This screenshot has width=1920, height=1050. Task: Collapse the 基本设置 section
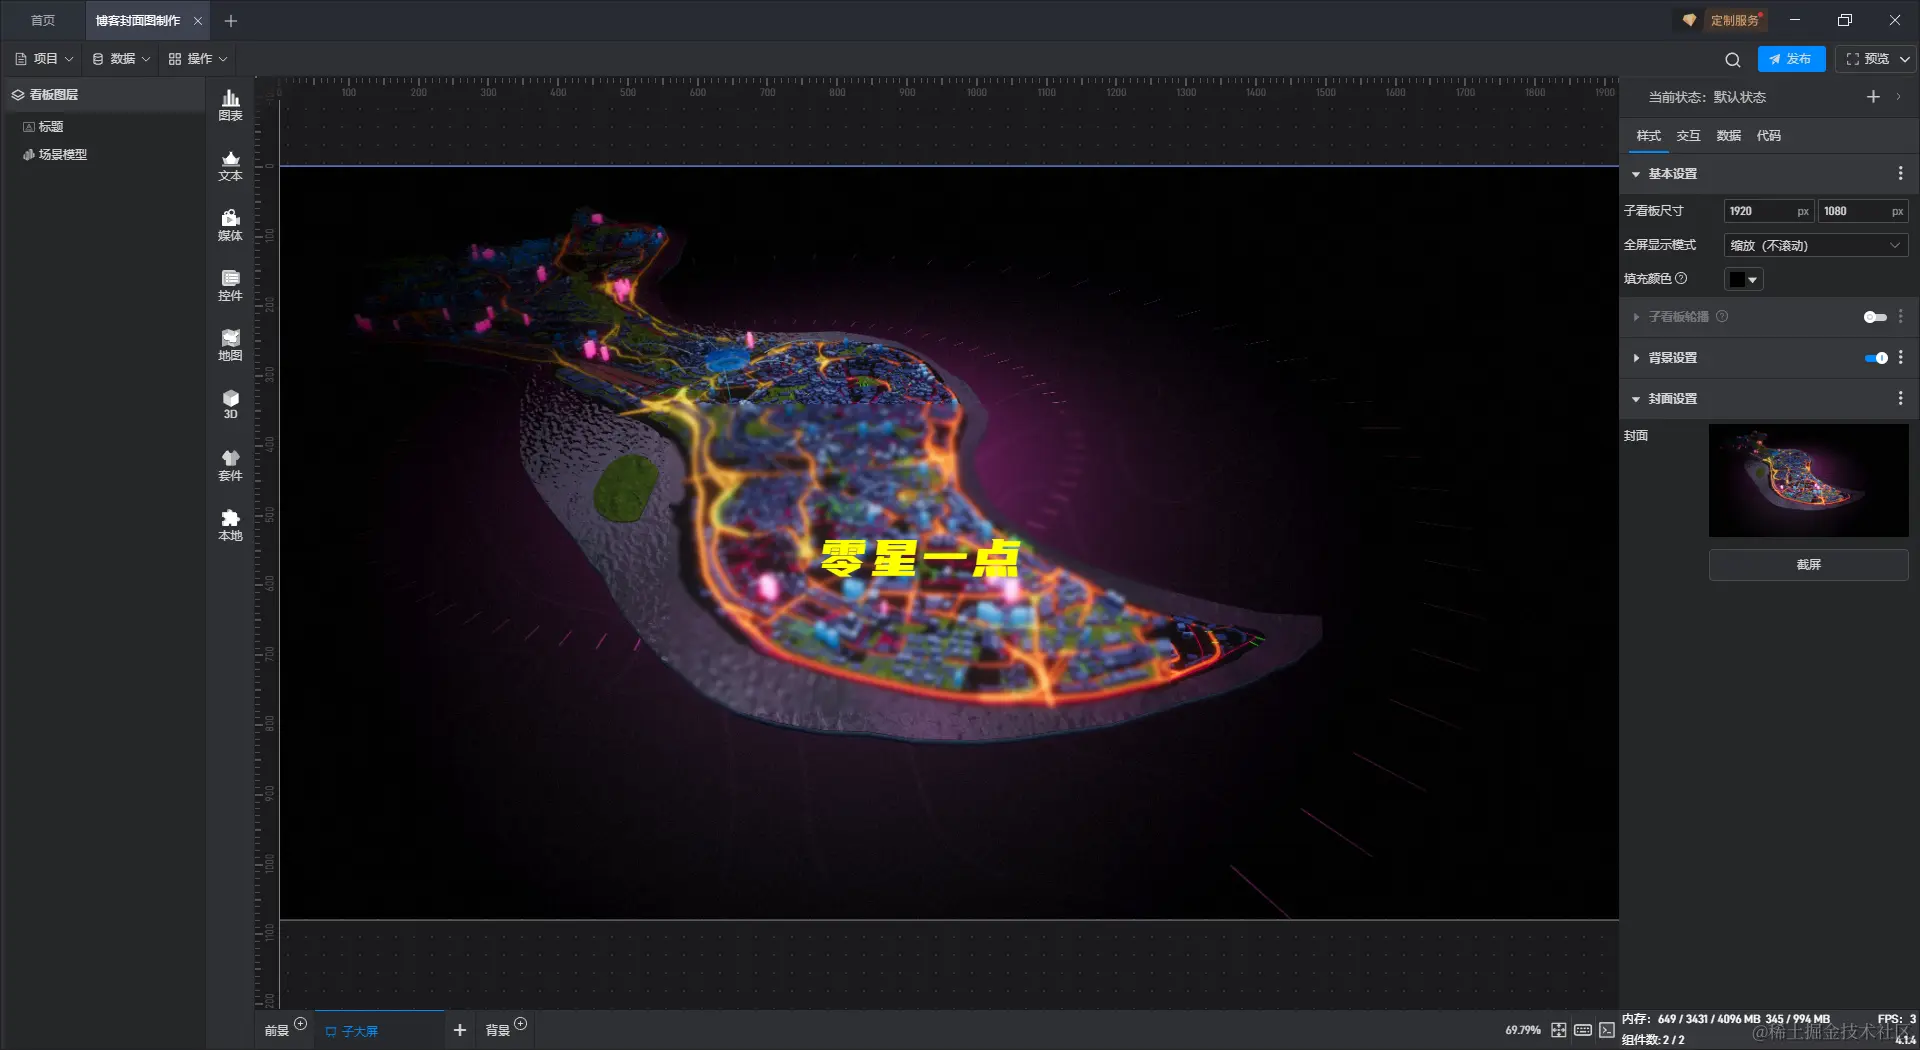(1636, 174)
